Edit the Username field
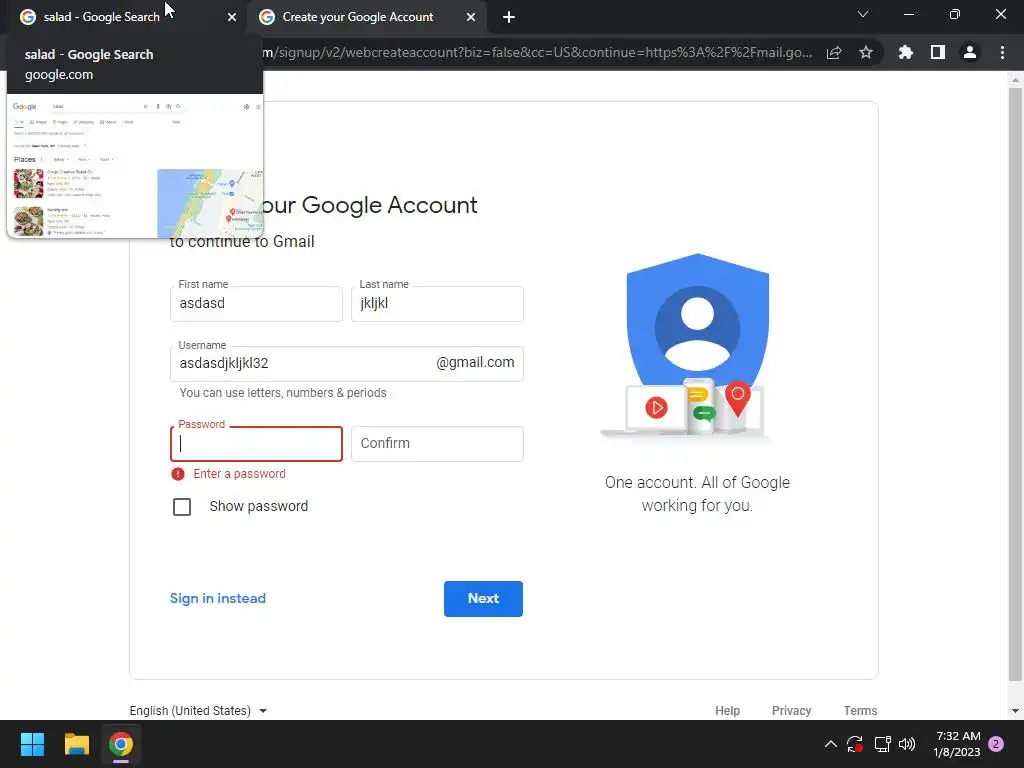Screen dimensions: 1024x768 tap(347, 364)
